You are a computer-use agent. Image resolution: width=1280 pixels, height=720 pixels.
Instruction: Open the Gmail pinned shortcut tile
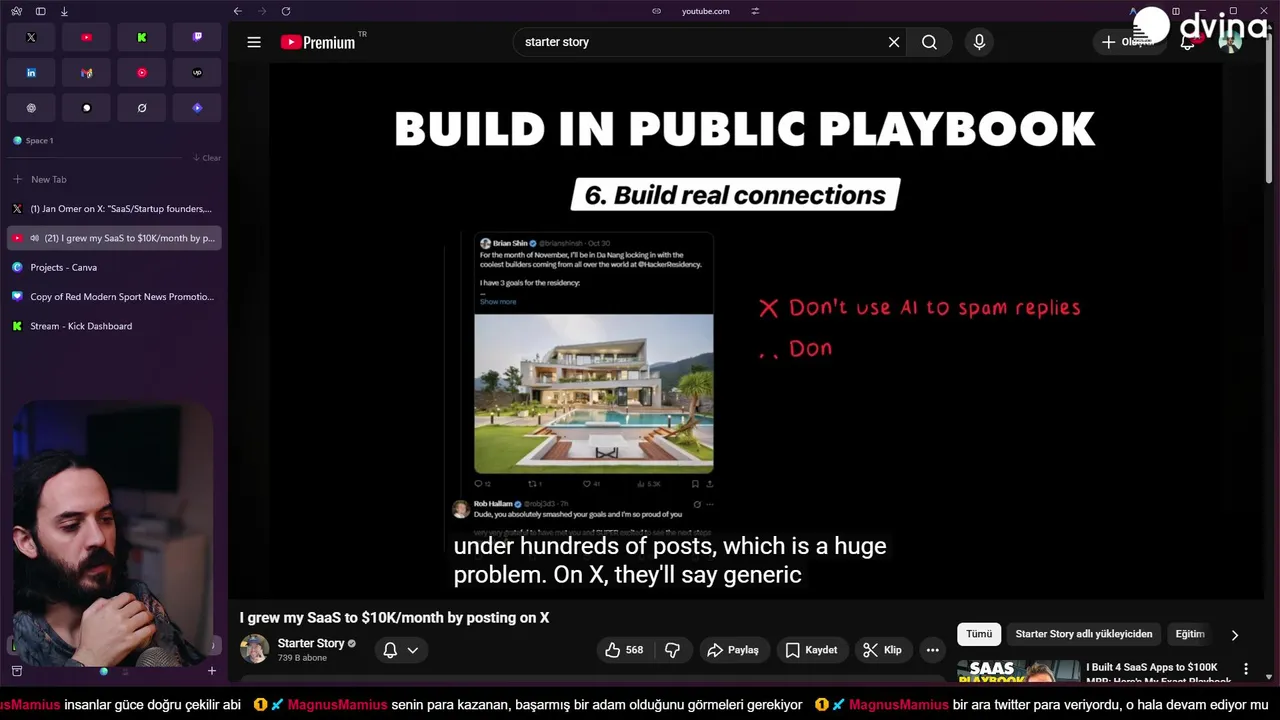click(x=86, y=73)
